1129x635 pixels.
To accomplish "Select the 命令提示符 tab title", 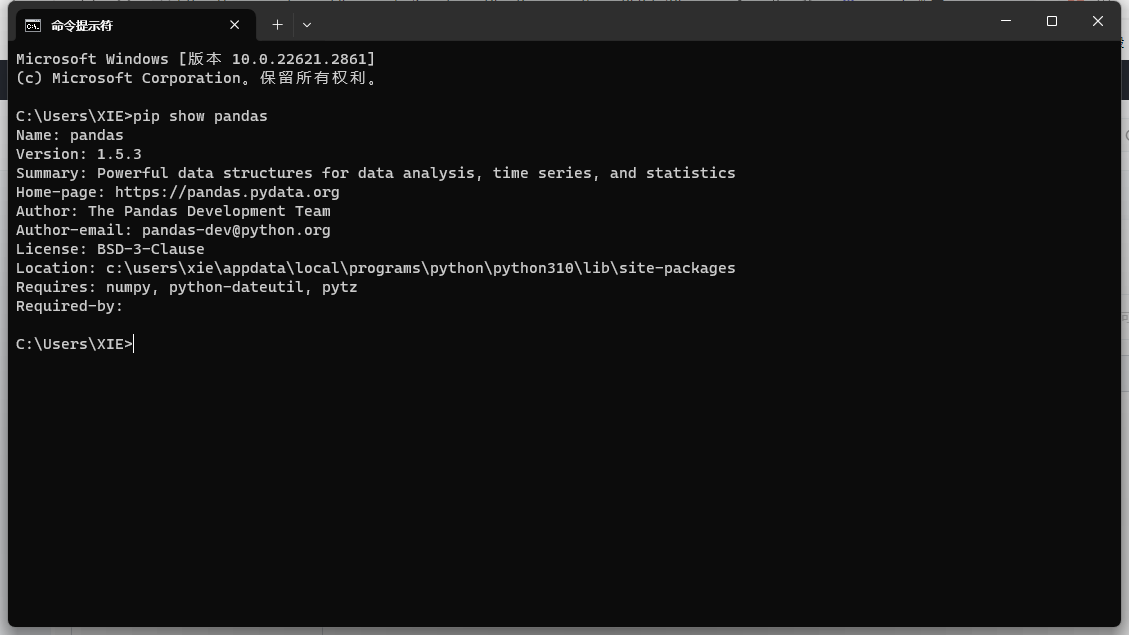I will (82, 26).
